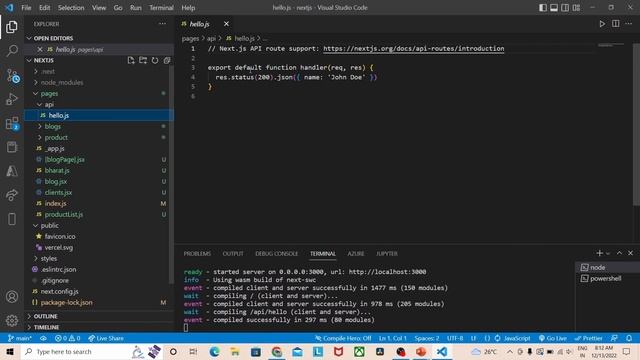Open errors and warnings count
Image resolution: width=640 pixels, height=360 pixels.
(x=68, y=338)
